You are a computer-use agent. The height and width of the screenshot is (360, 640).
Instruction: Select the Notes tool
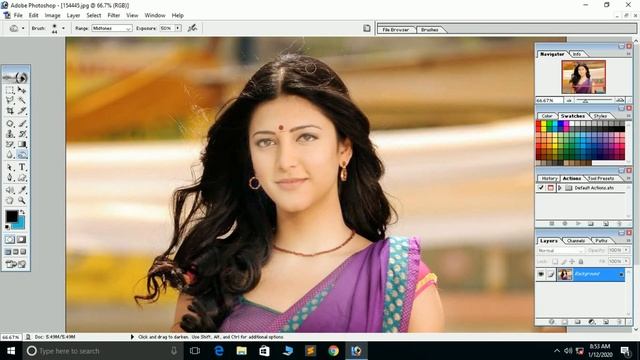click(10, 190)
